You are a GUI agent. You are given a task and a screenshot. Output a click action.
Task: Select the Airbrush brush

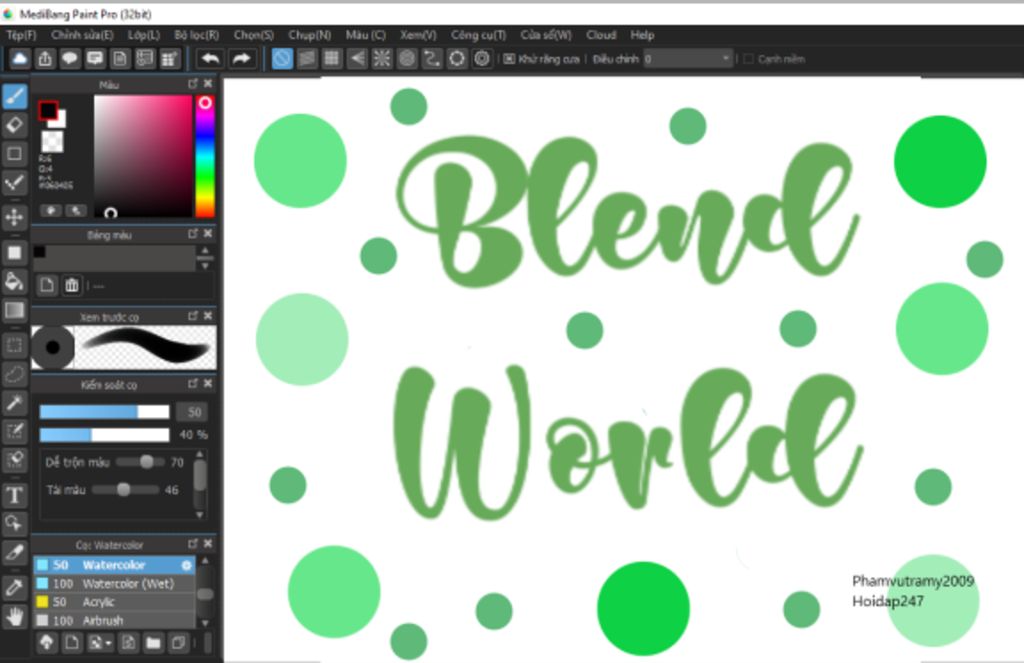pyautogui.click(x=114, y=620)
